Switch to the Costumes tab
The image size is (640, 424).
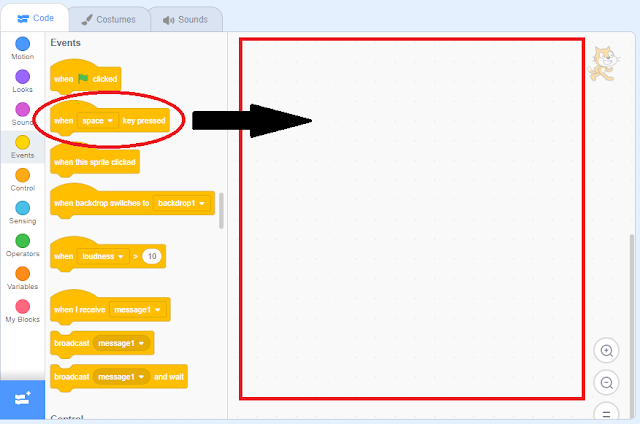[x=109, y=20]
